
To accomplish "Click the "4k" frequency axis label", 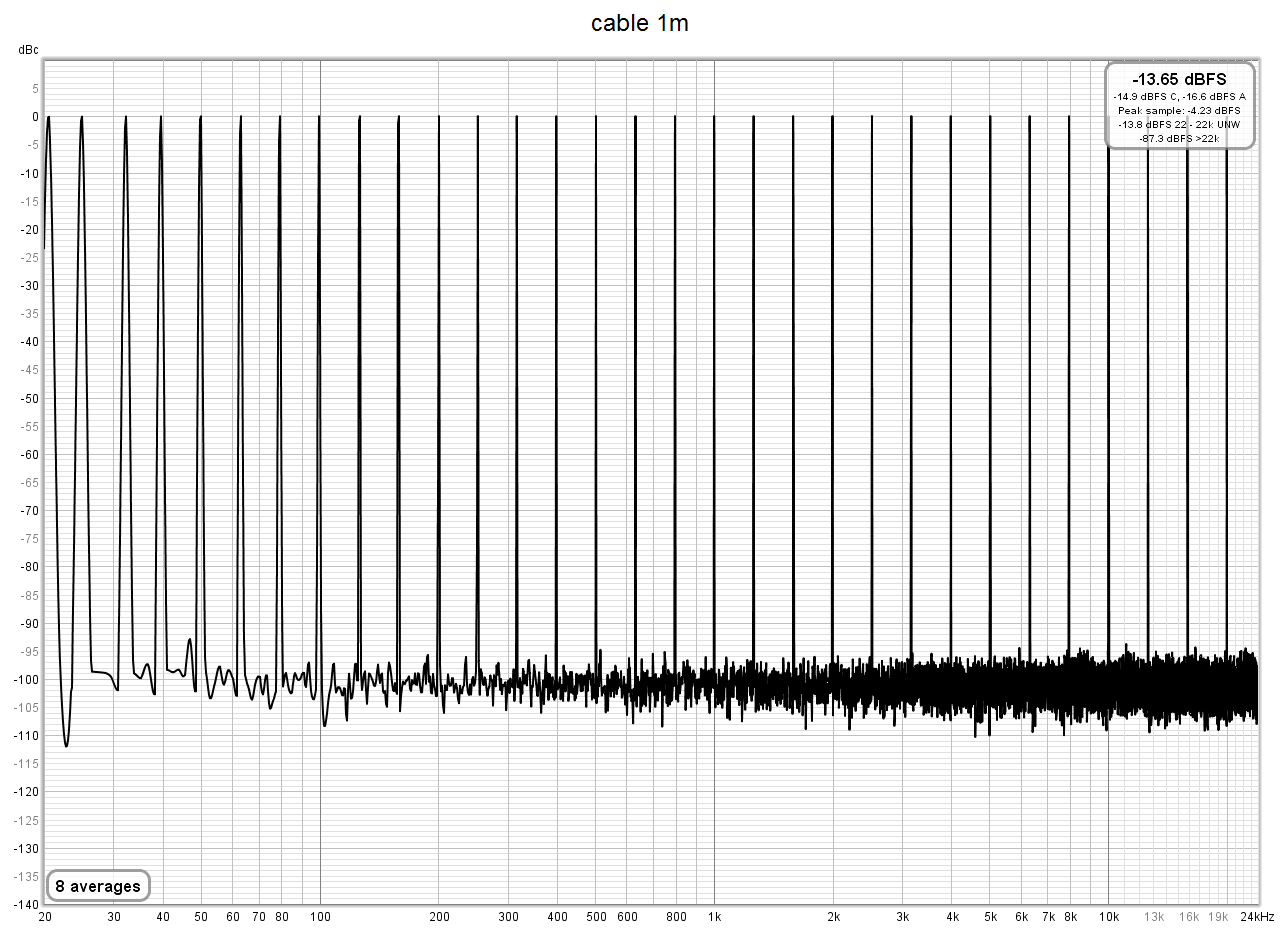I will pos(952,916).
